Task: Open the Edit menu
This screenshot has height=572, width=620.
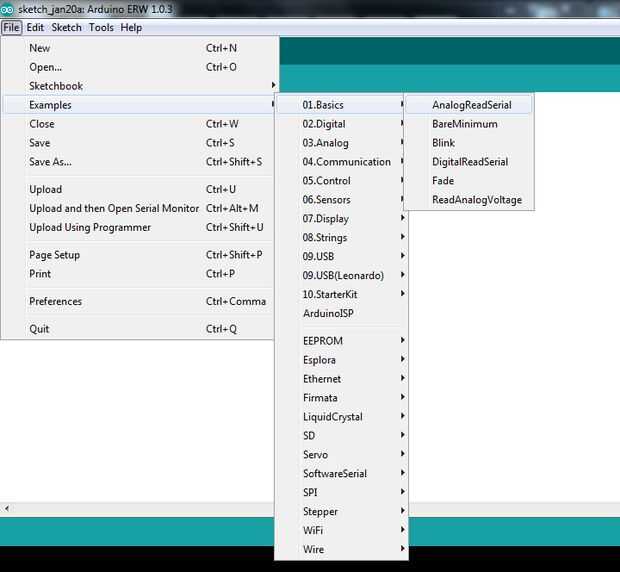Action: point(35,28)
